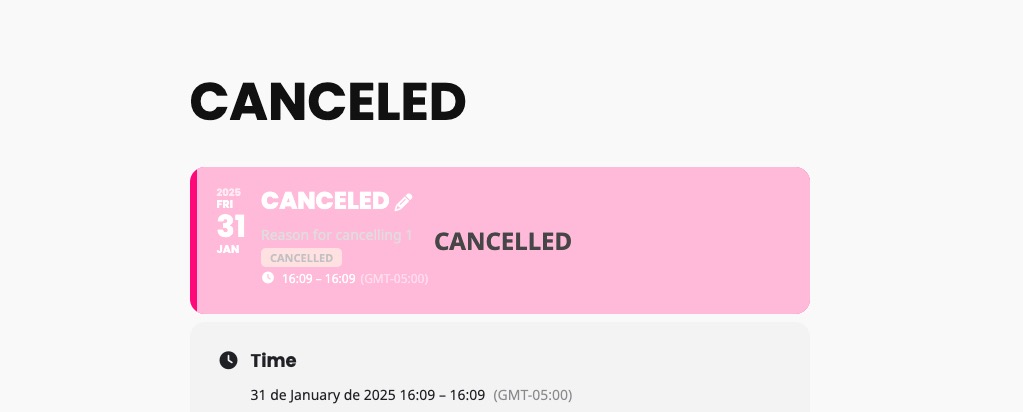Click the GMT-05:00 timezone inside the pink card

[394, 279]
